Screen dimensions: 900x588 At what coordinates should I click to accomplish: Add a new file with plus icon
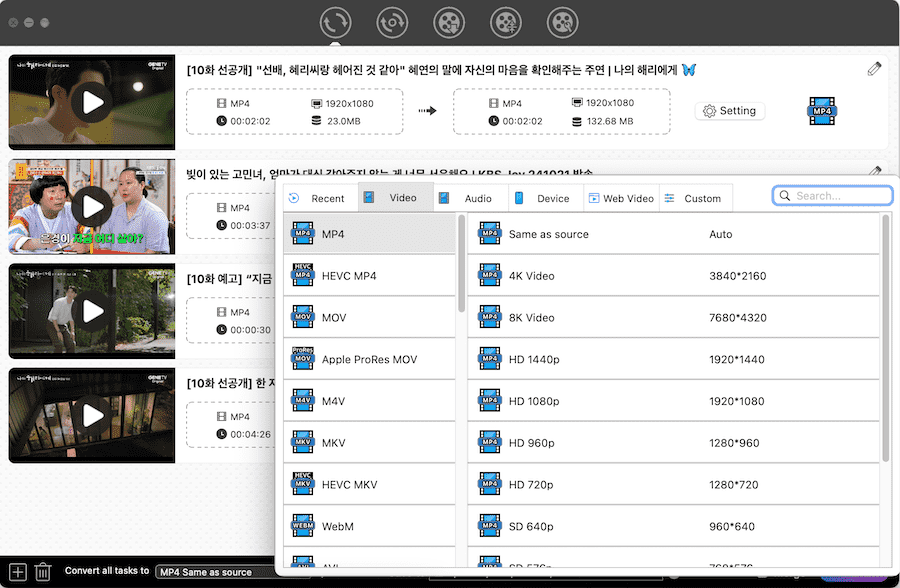pyautogui.click(x=18, y=572)
